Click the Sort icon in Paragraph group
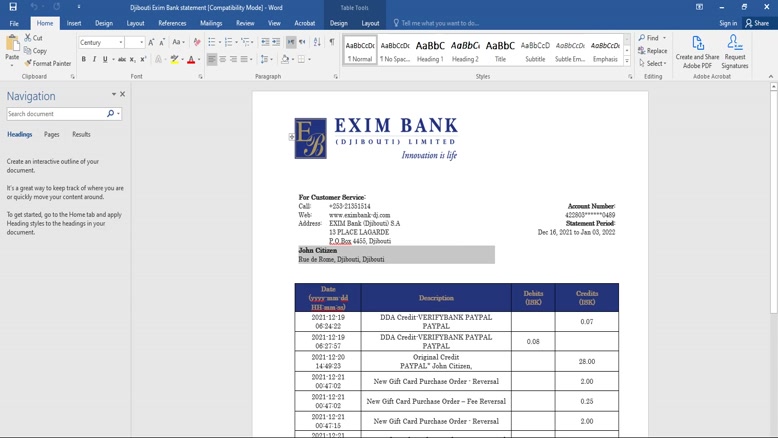The height and width of the screenshot is (438, 778). (317, 42)
